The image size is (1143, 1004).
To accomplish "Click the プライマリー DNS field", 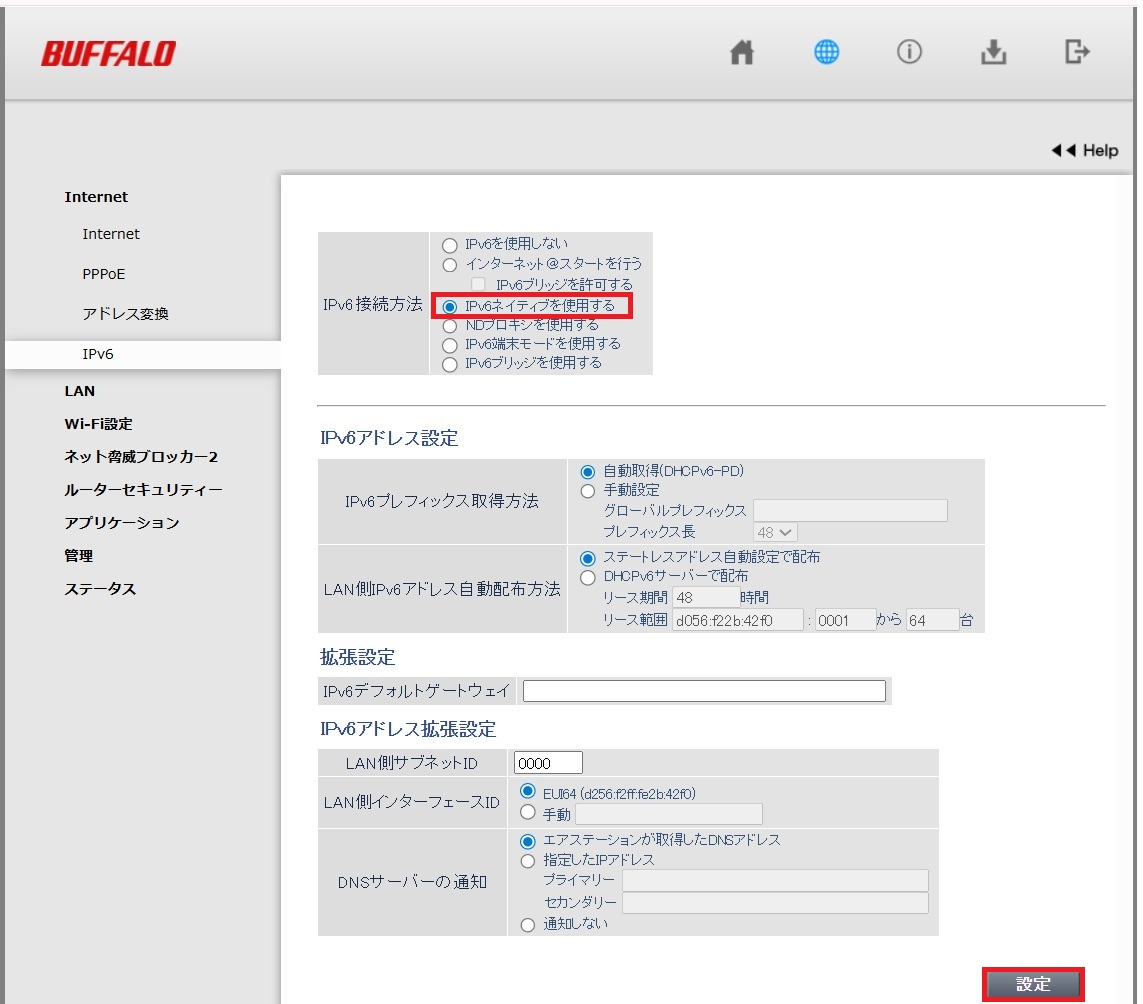I will point(775,880).
